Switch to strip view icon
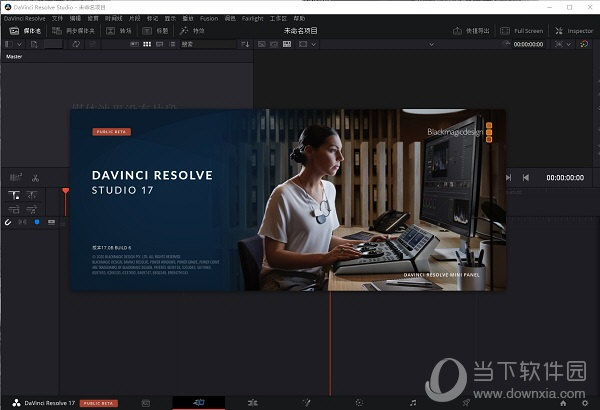The height and width of the screenshot is (410, 600). tap(160, 44)
